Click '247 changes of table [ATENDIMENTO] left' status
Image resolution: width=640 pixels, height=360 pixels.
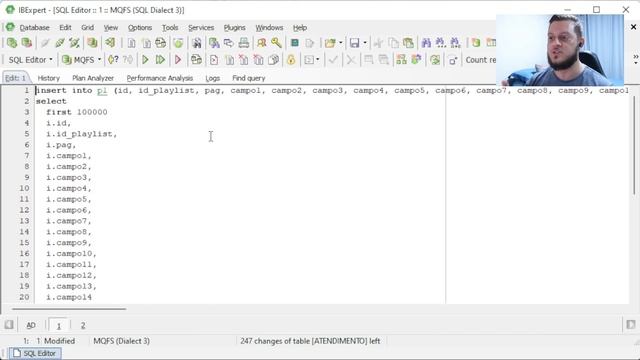310,341
